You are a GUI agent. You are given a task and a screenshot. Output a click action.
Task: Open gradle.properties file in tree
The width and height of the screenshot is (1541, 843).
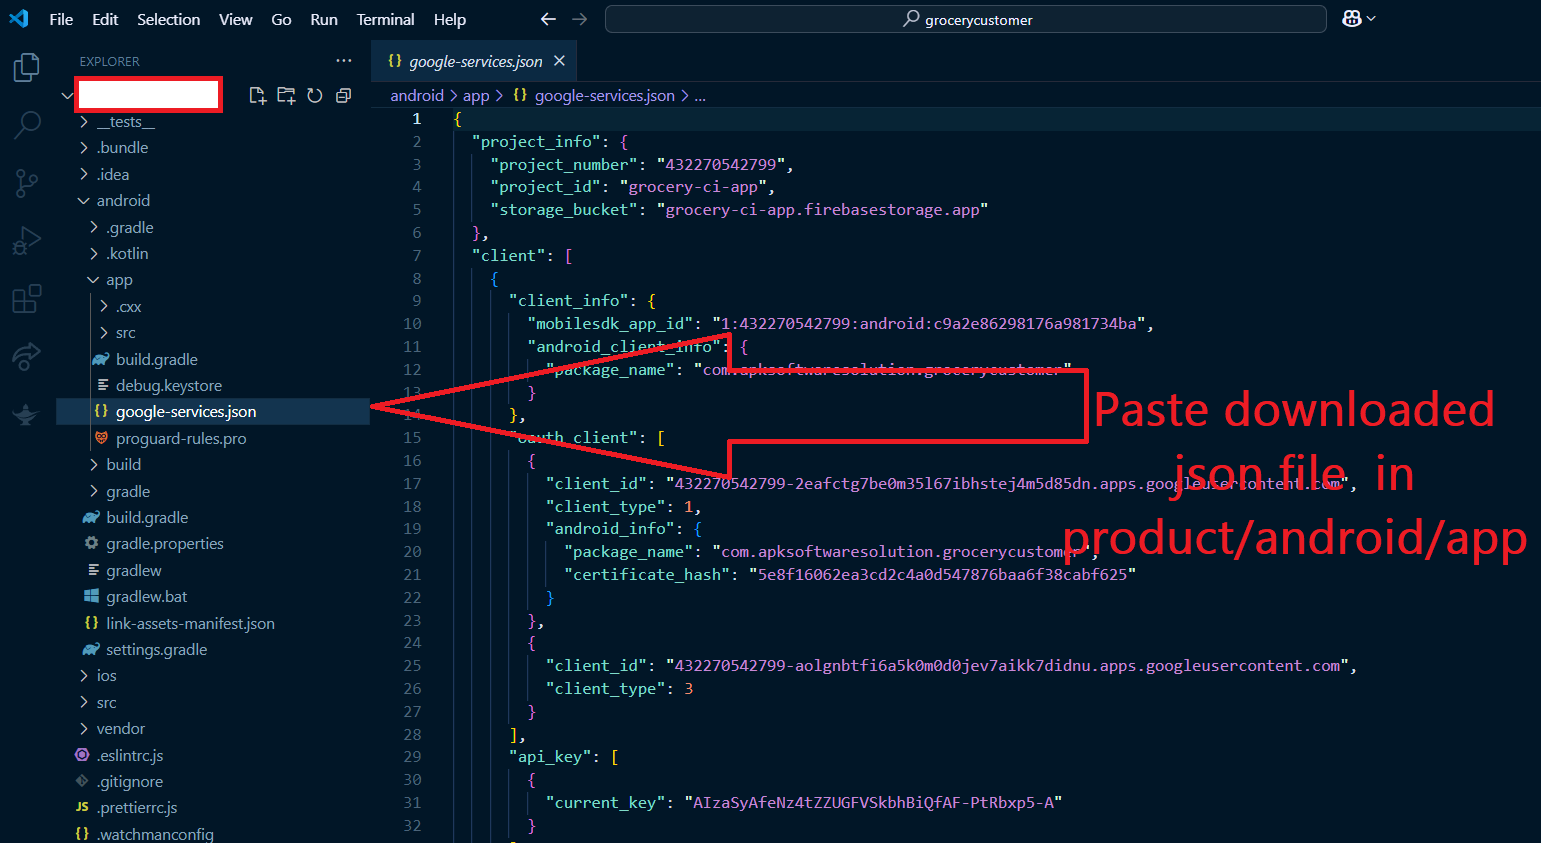(x=164, y=544)
